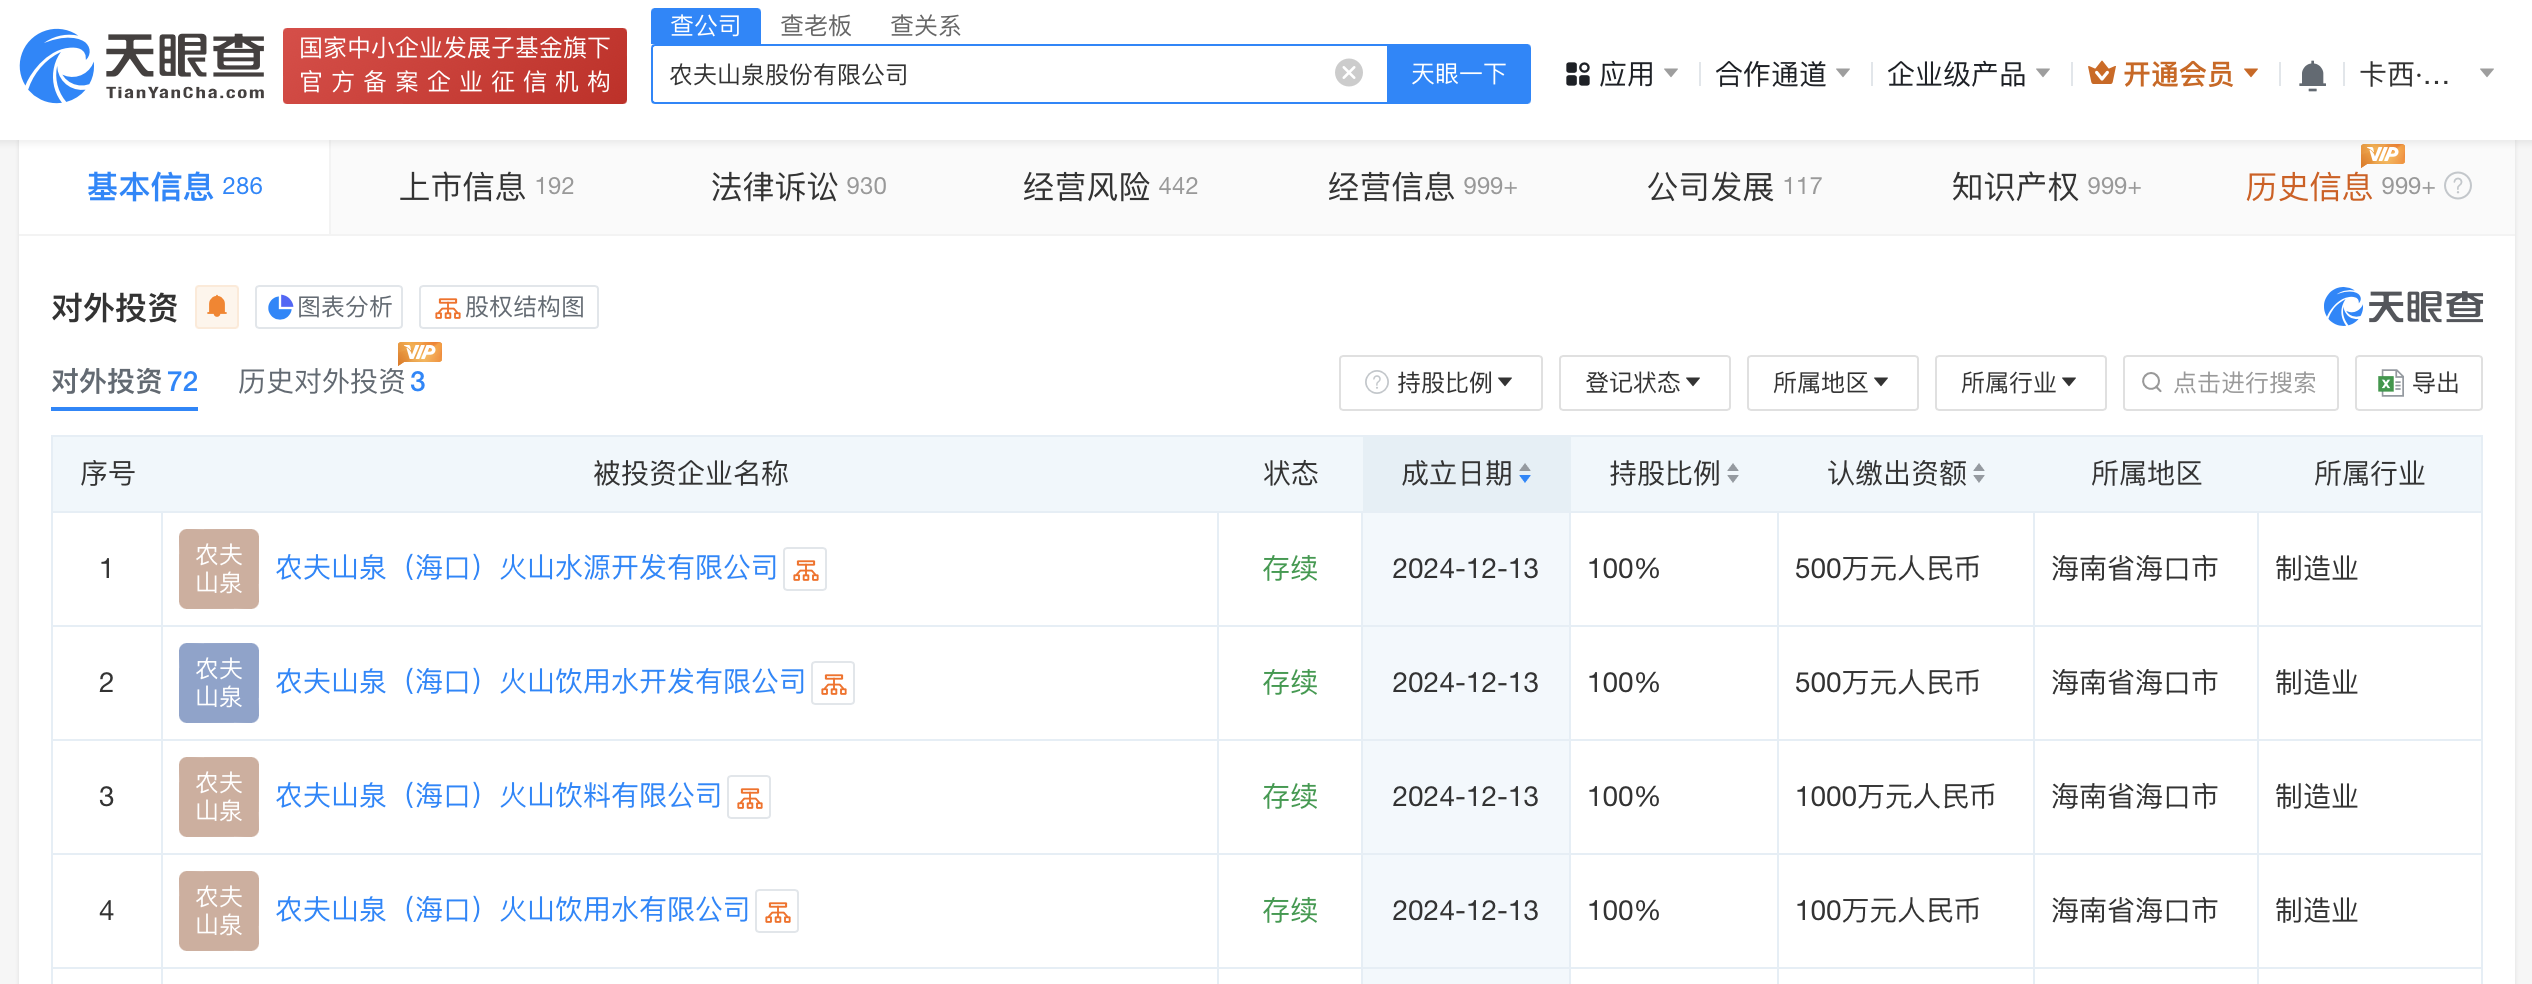This screenshot has height=984, width=2532.
Task: Switch to the 历史信息 VIP tab
Action: 2340,187
